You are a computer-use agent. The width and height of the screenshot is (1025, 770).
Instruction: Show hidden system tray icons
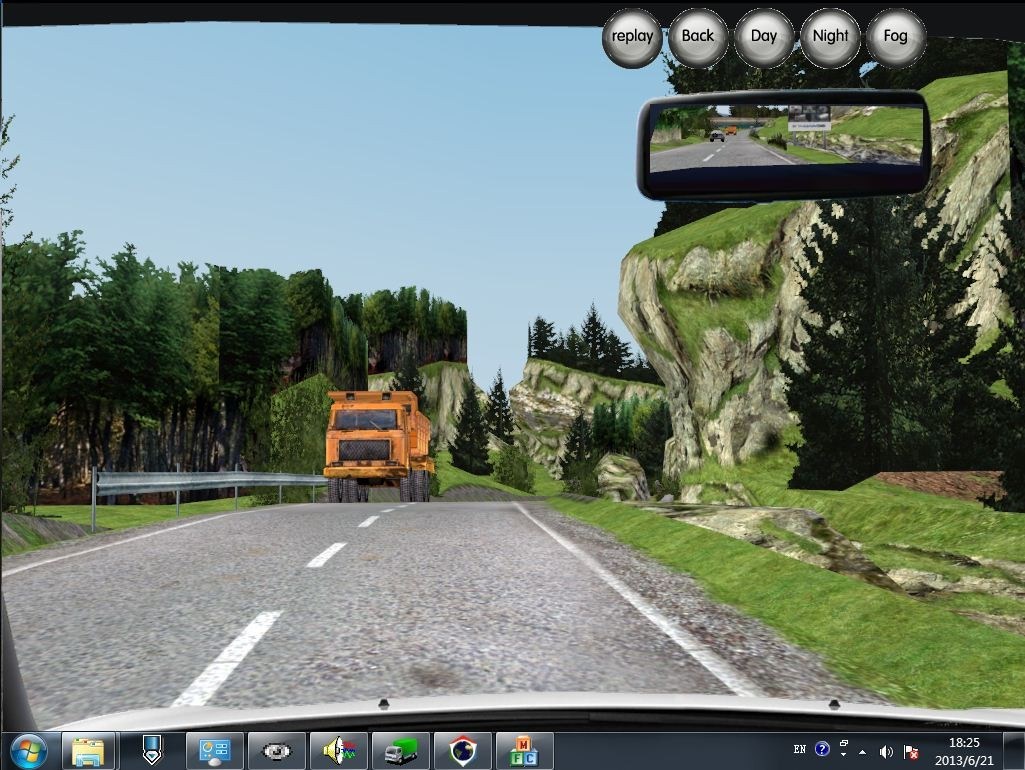(x=862, y=751)
